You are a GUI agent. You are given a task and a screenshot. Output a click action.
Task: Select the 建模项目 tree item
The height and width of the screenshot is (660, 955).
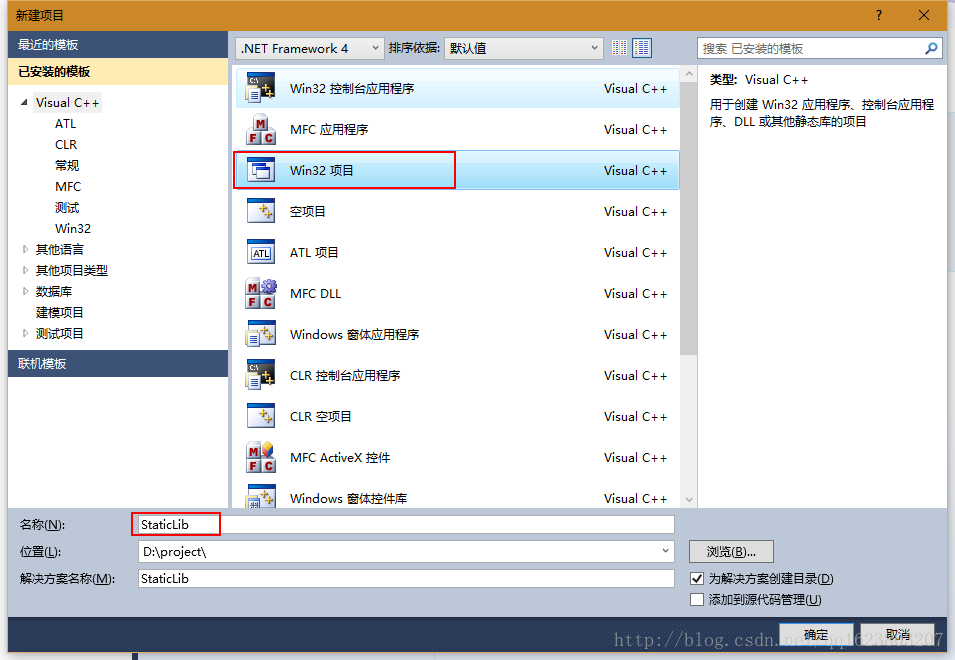click(x=60, y=312)
